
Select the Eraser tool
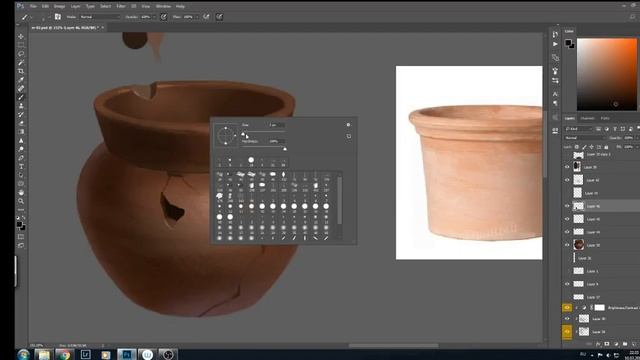(x=21, y=123)
